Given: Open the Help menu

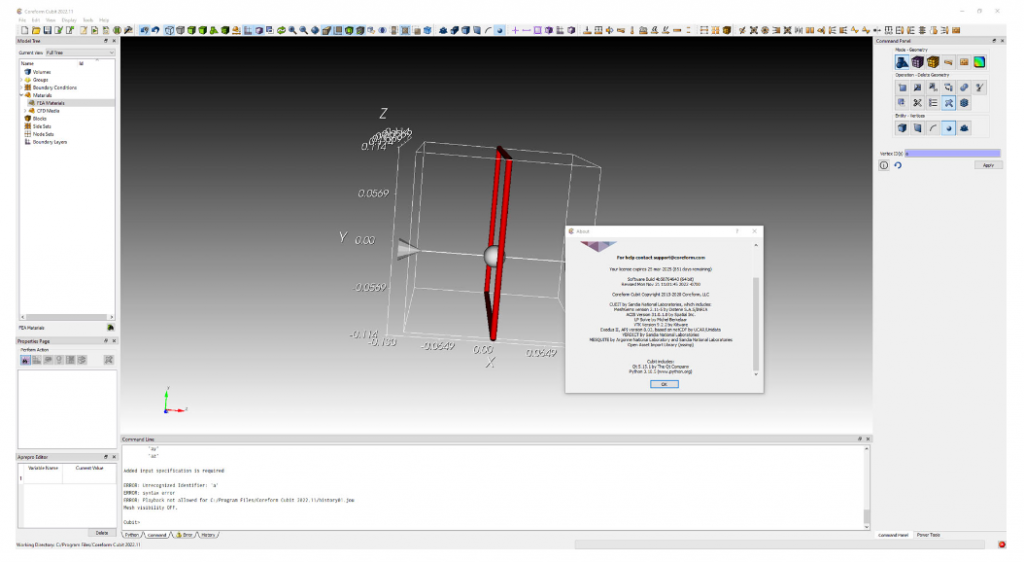Looking at the screenshot, I should (x=104, y=20).
